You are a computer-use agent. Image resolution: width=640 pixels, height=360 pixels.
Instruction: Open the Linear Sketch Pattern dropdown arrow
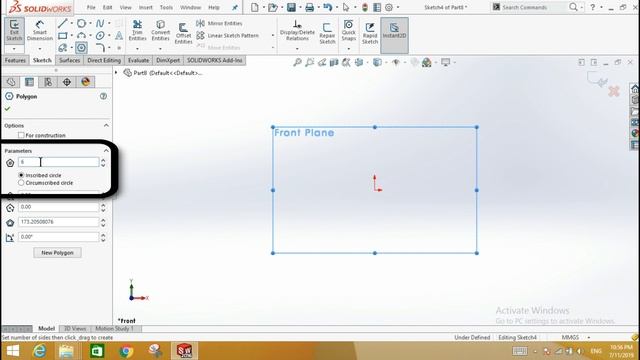point(273,36)
